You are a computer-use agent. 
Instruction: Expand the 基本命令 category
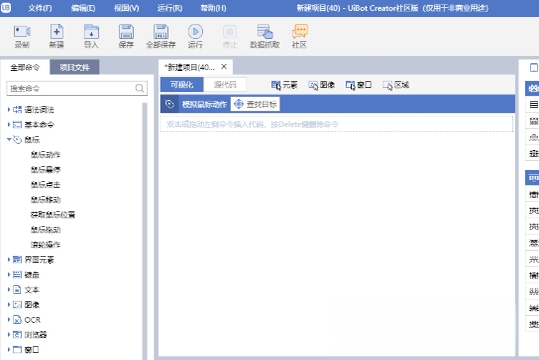(x=9, y=124)
